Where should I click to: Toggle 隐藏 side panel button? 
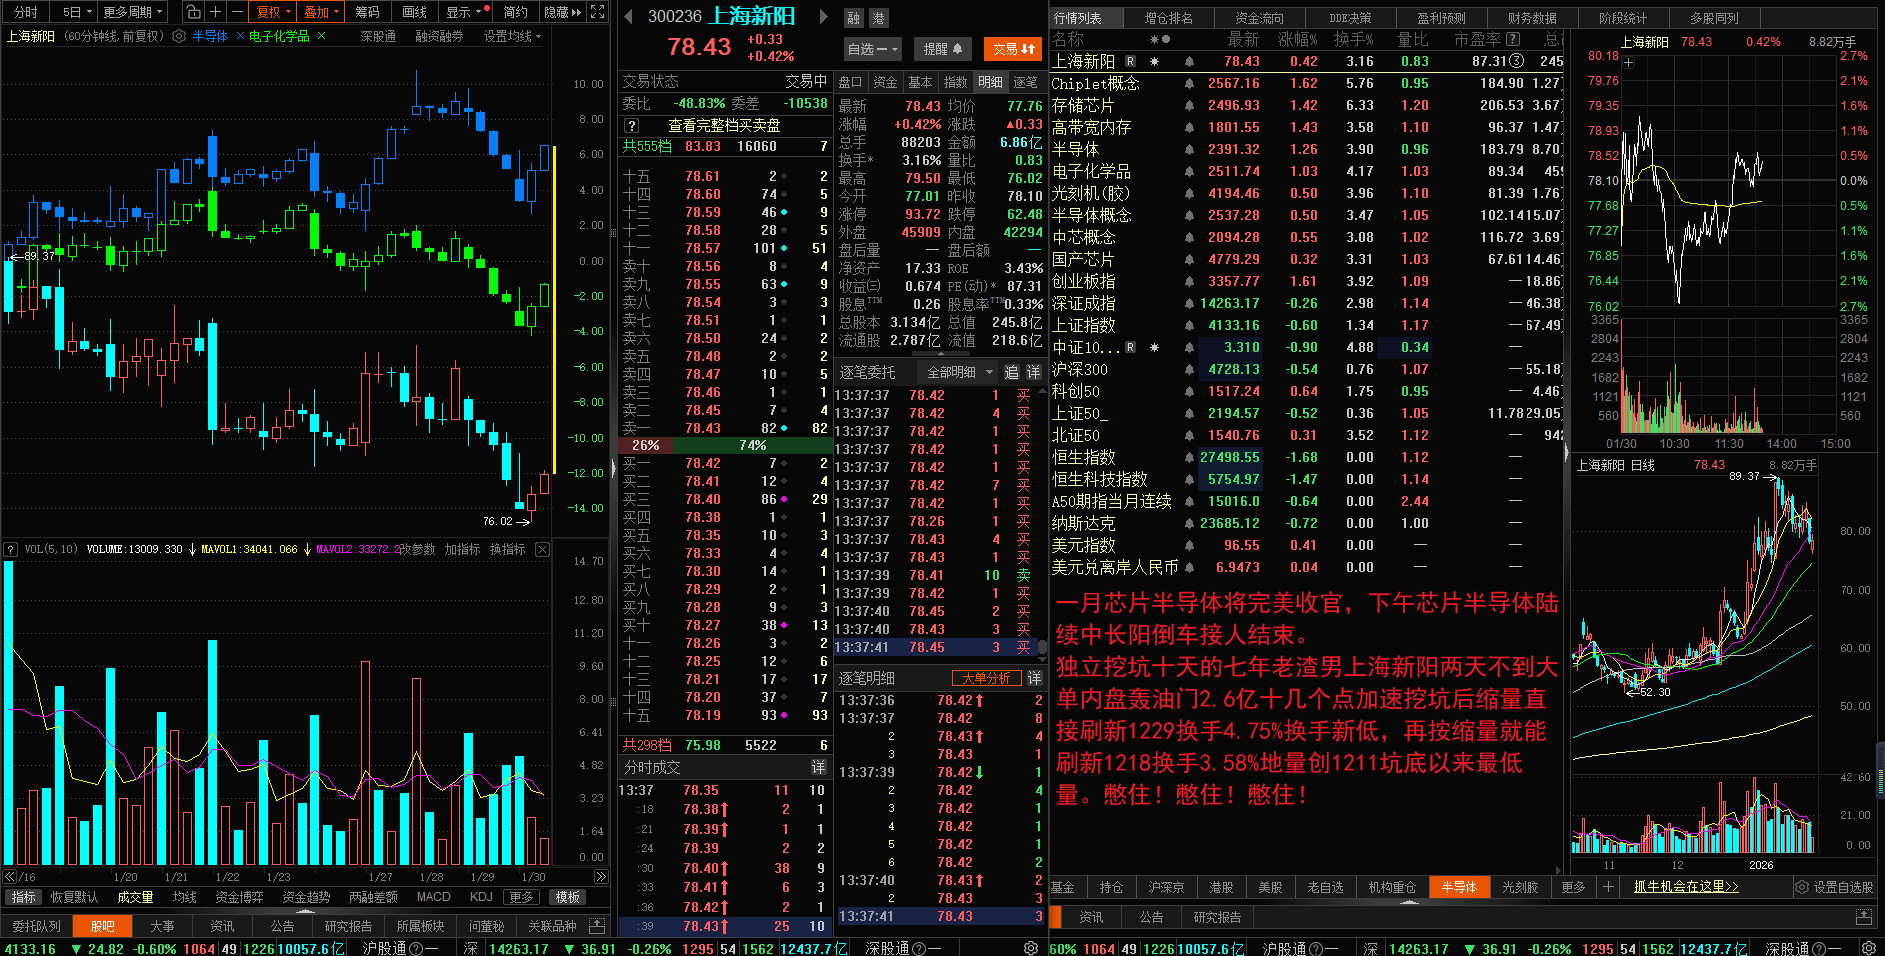[x=562, y=12]
